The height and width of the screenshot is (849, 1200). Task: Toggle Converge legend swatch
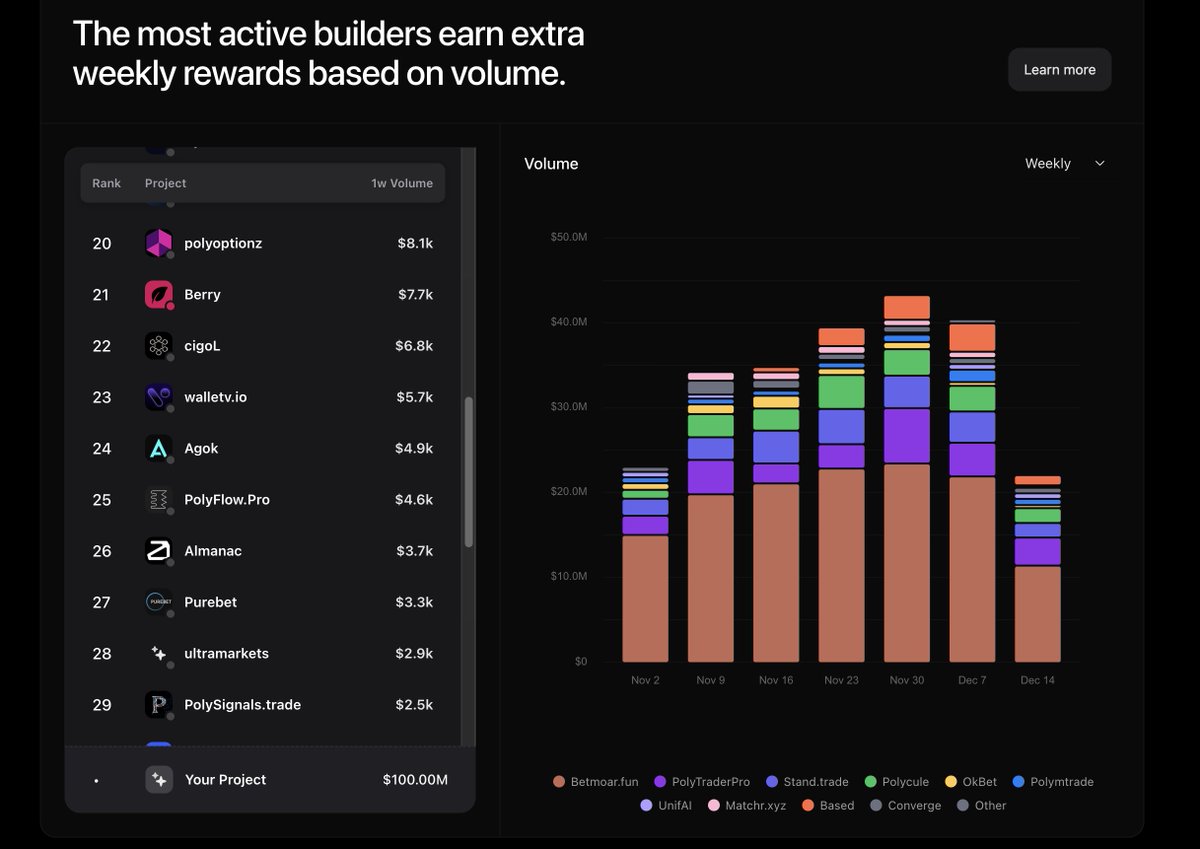876,806
